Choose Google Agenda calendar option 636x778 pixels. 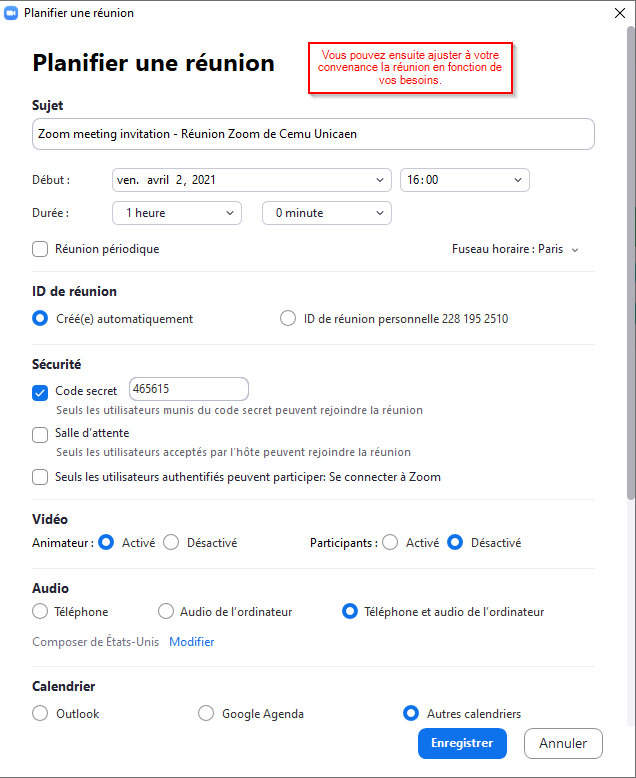coord(206,714)
